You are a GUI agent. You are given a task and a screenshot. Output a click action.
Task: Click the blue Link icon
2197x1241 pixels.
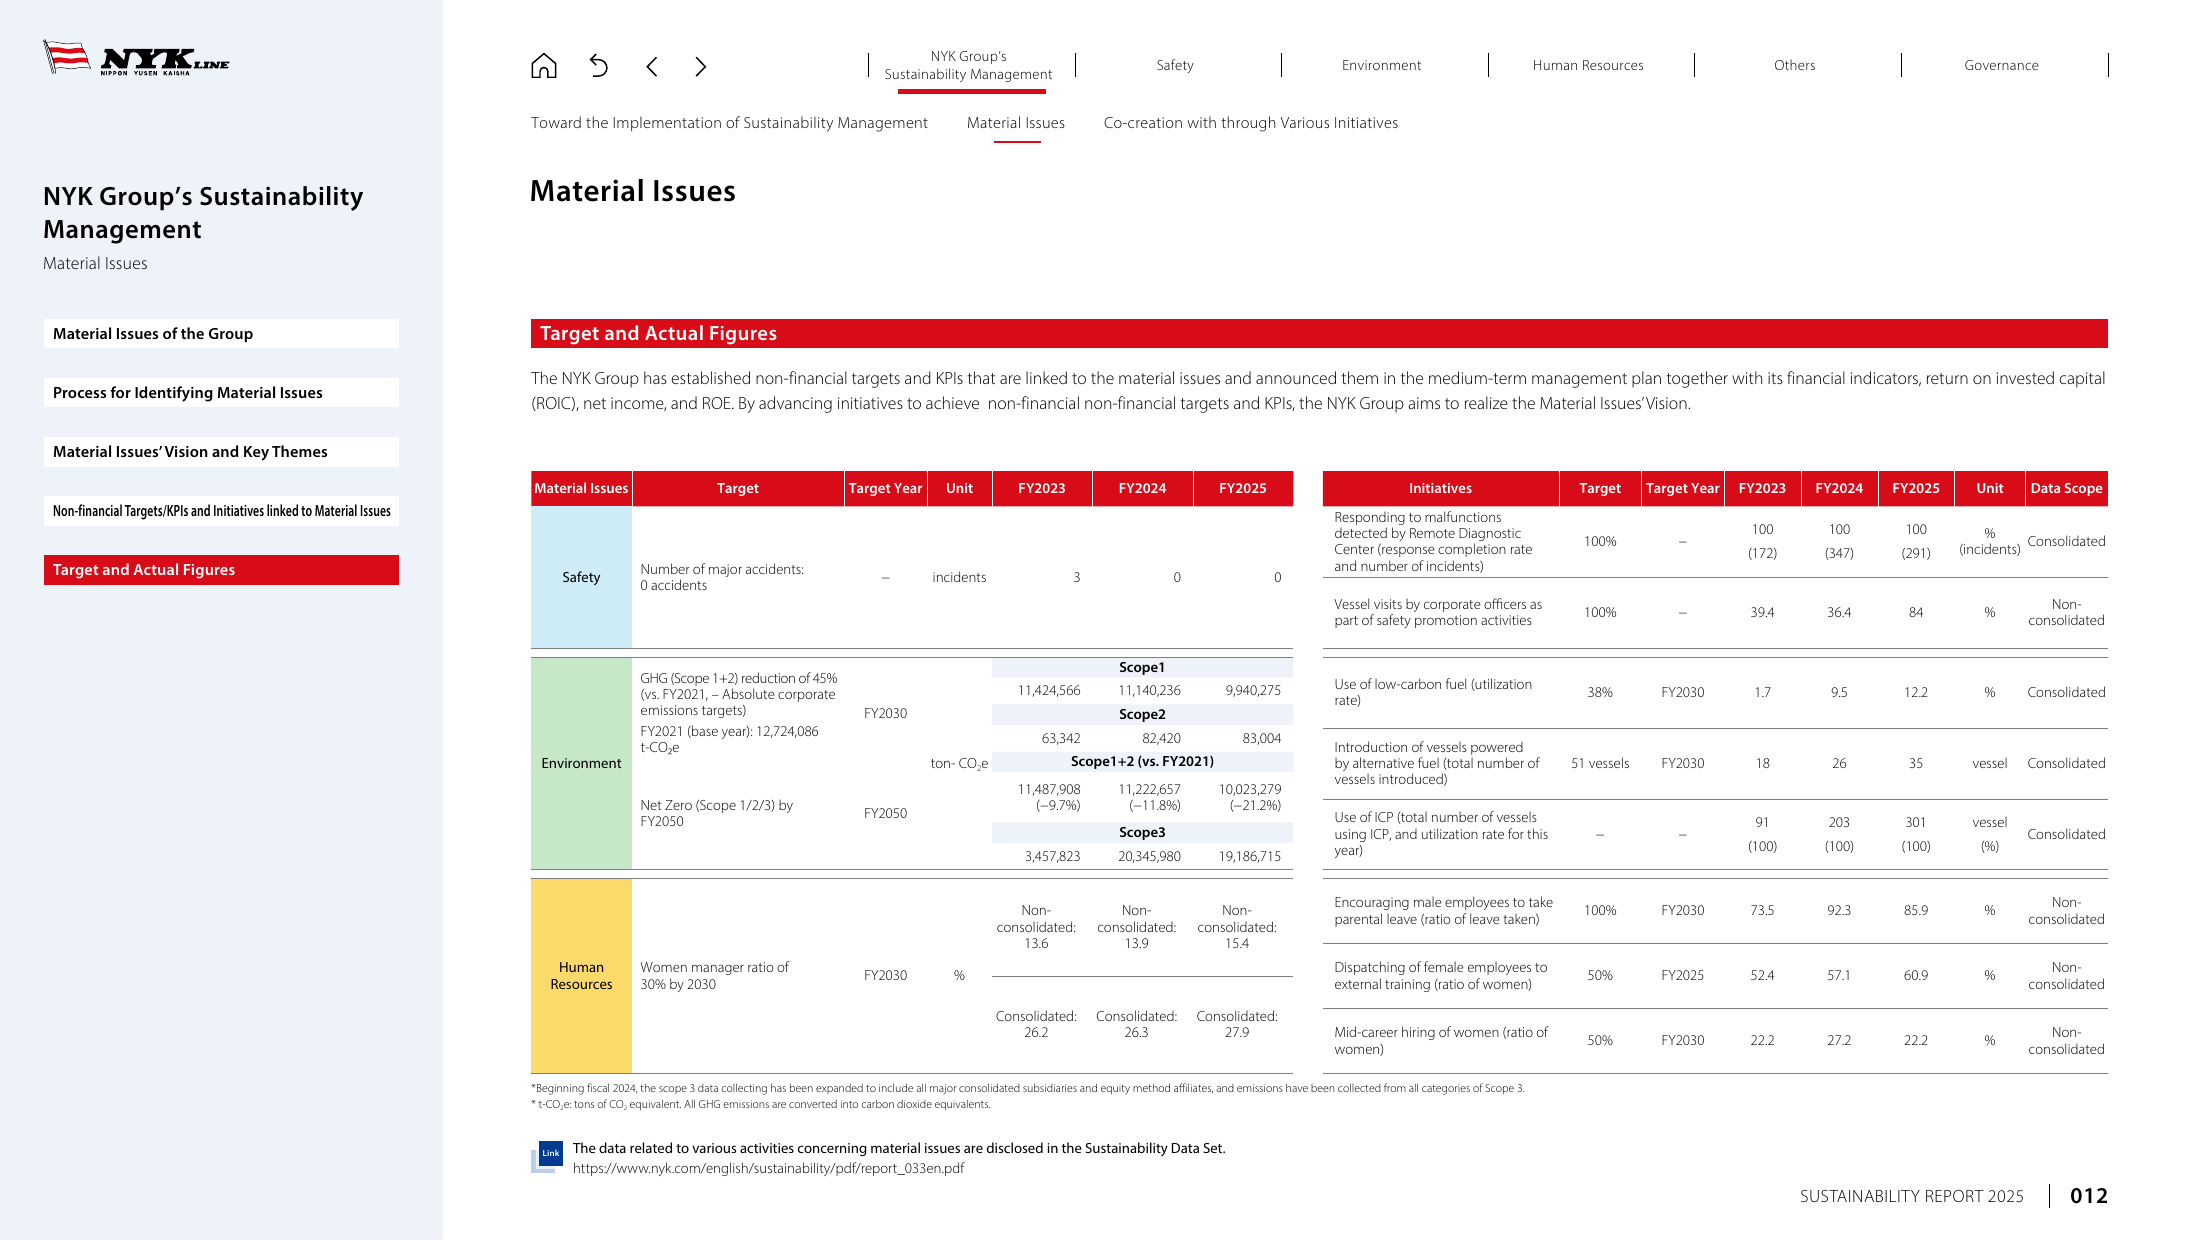(x=547, y=1156)
